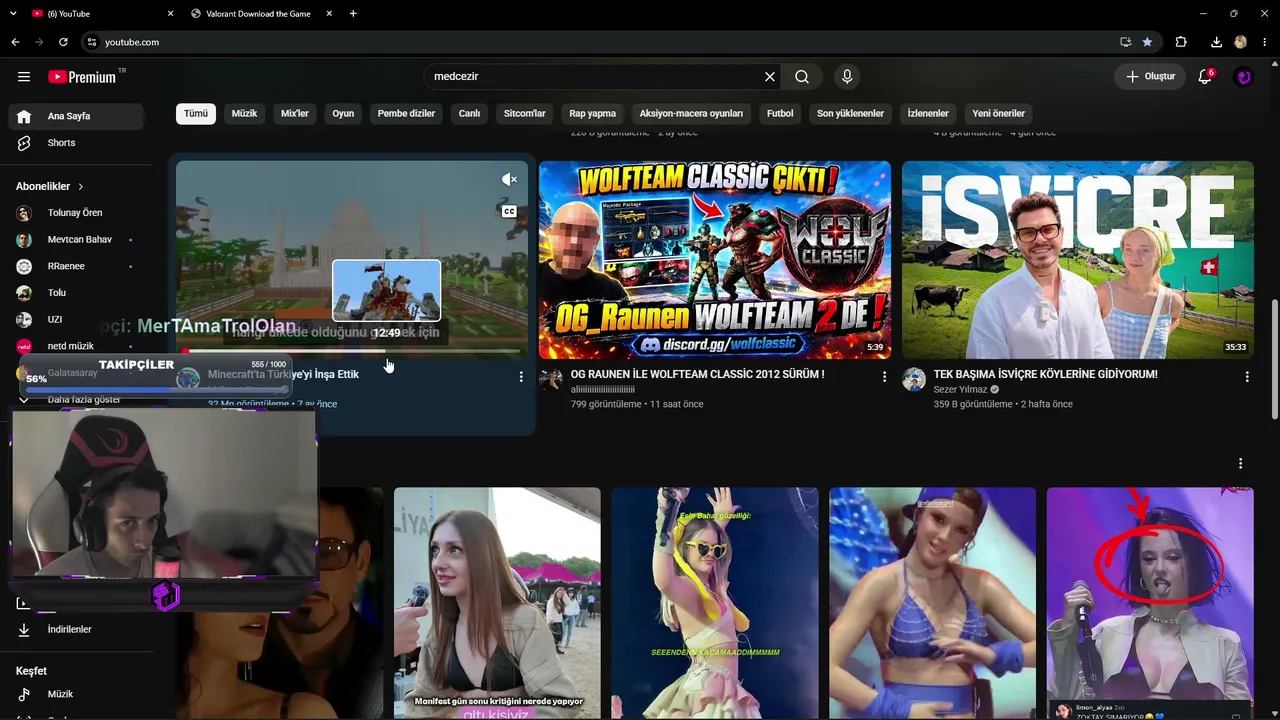Screen dimensions: 1280x720
Task: Open the browser extensions puzzle icon
Action: 1181,42
